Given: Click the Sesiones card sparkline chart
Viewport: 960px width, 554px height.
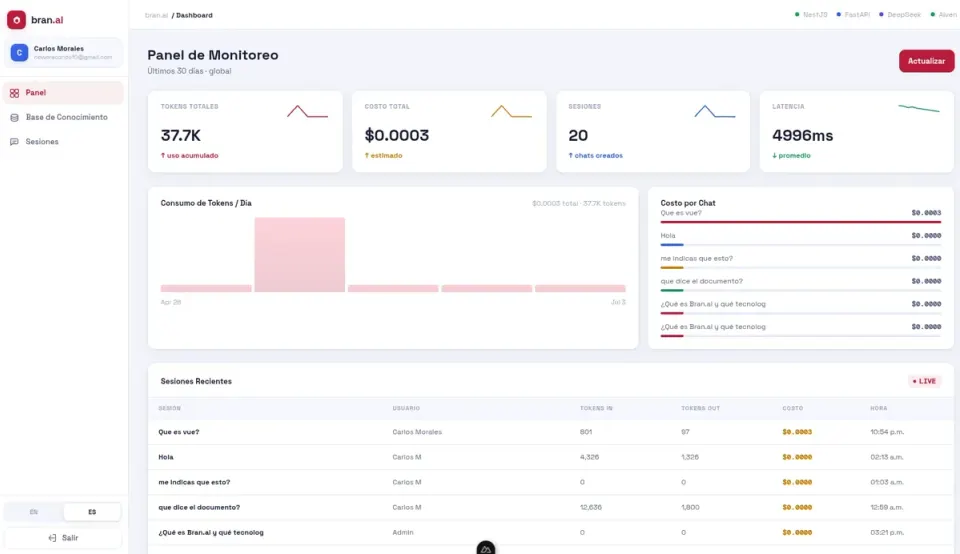Looking at the screenshot, I should click(x=714, y=111).
